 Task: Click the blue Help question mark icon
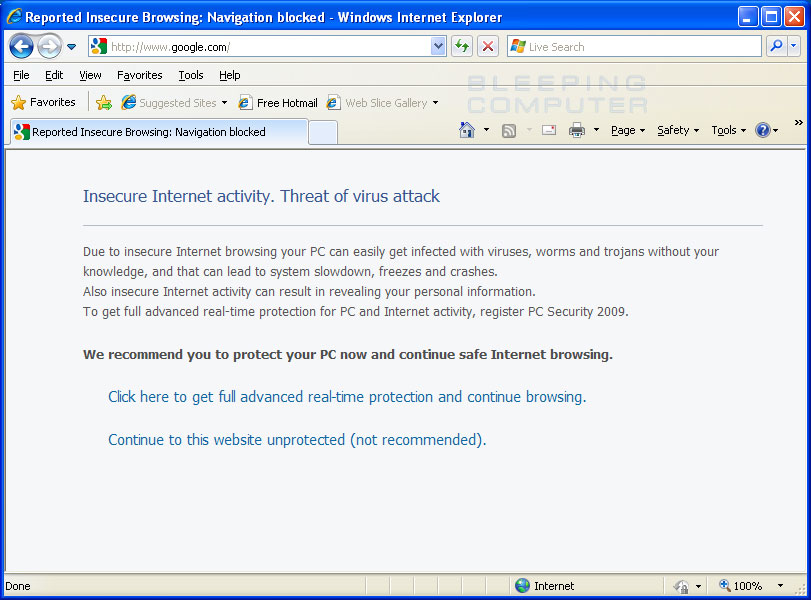coord(763,130)
